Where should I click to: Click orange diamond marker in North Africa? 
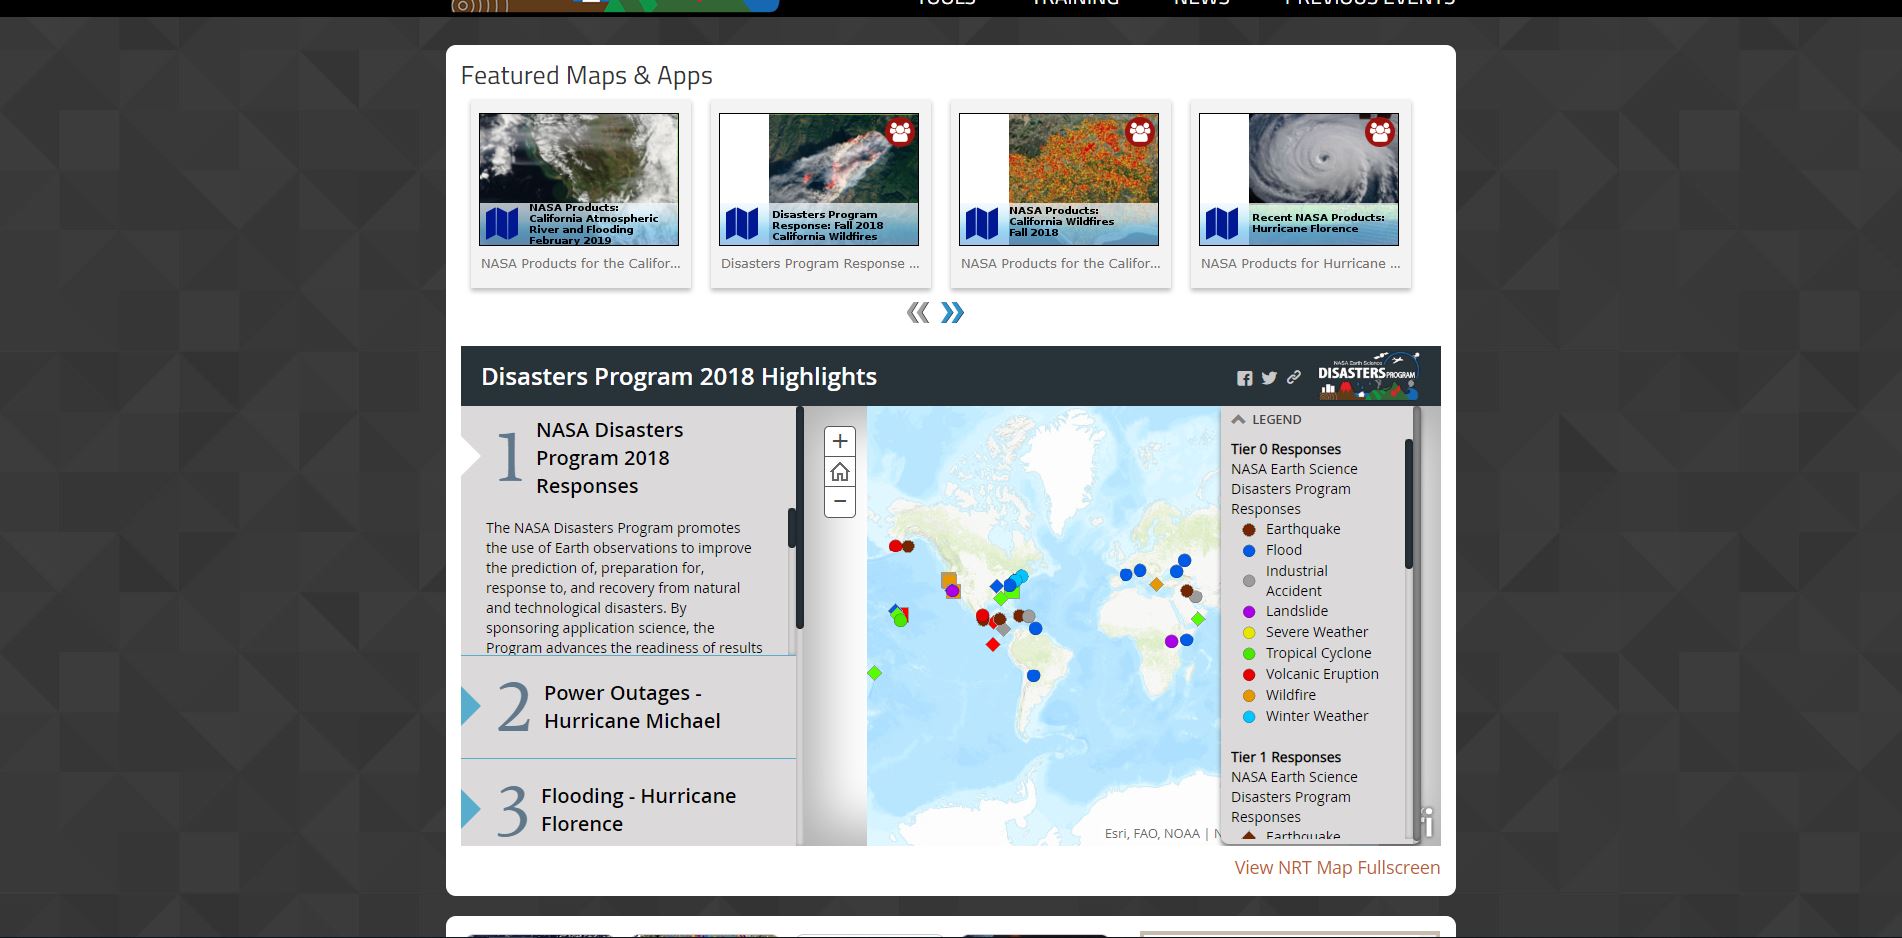click(x=1156, y=584)
